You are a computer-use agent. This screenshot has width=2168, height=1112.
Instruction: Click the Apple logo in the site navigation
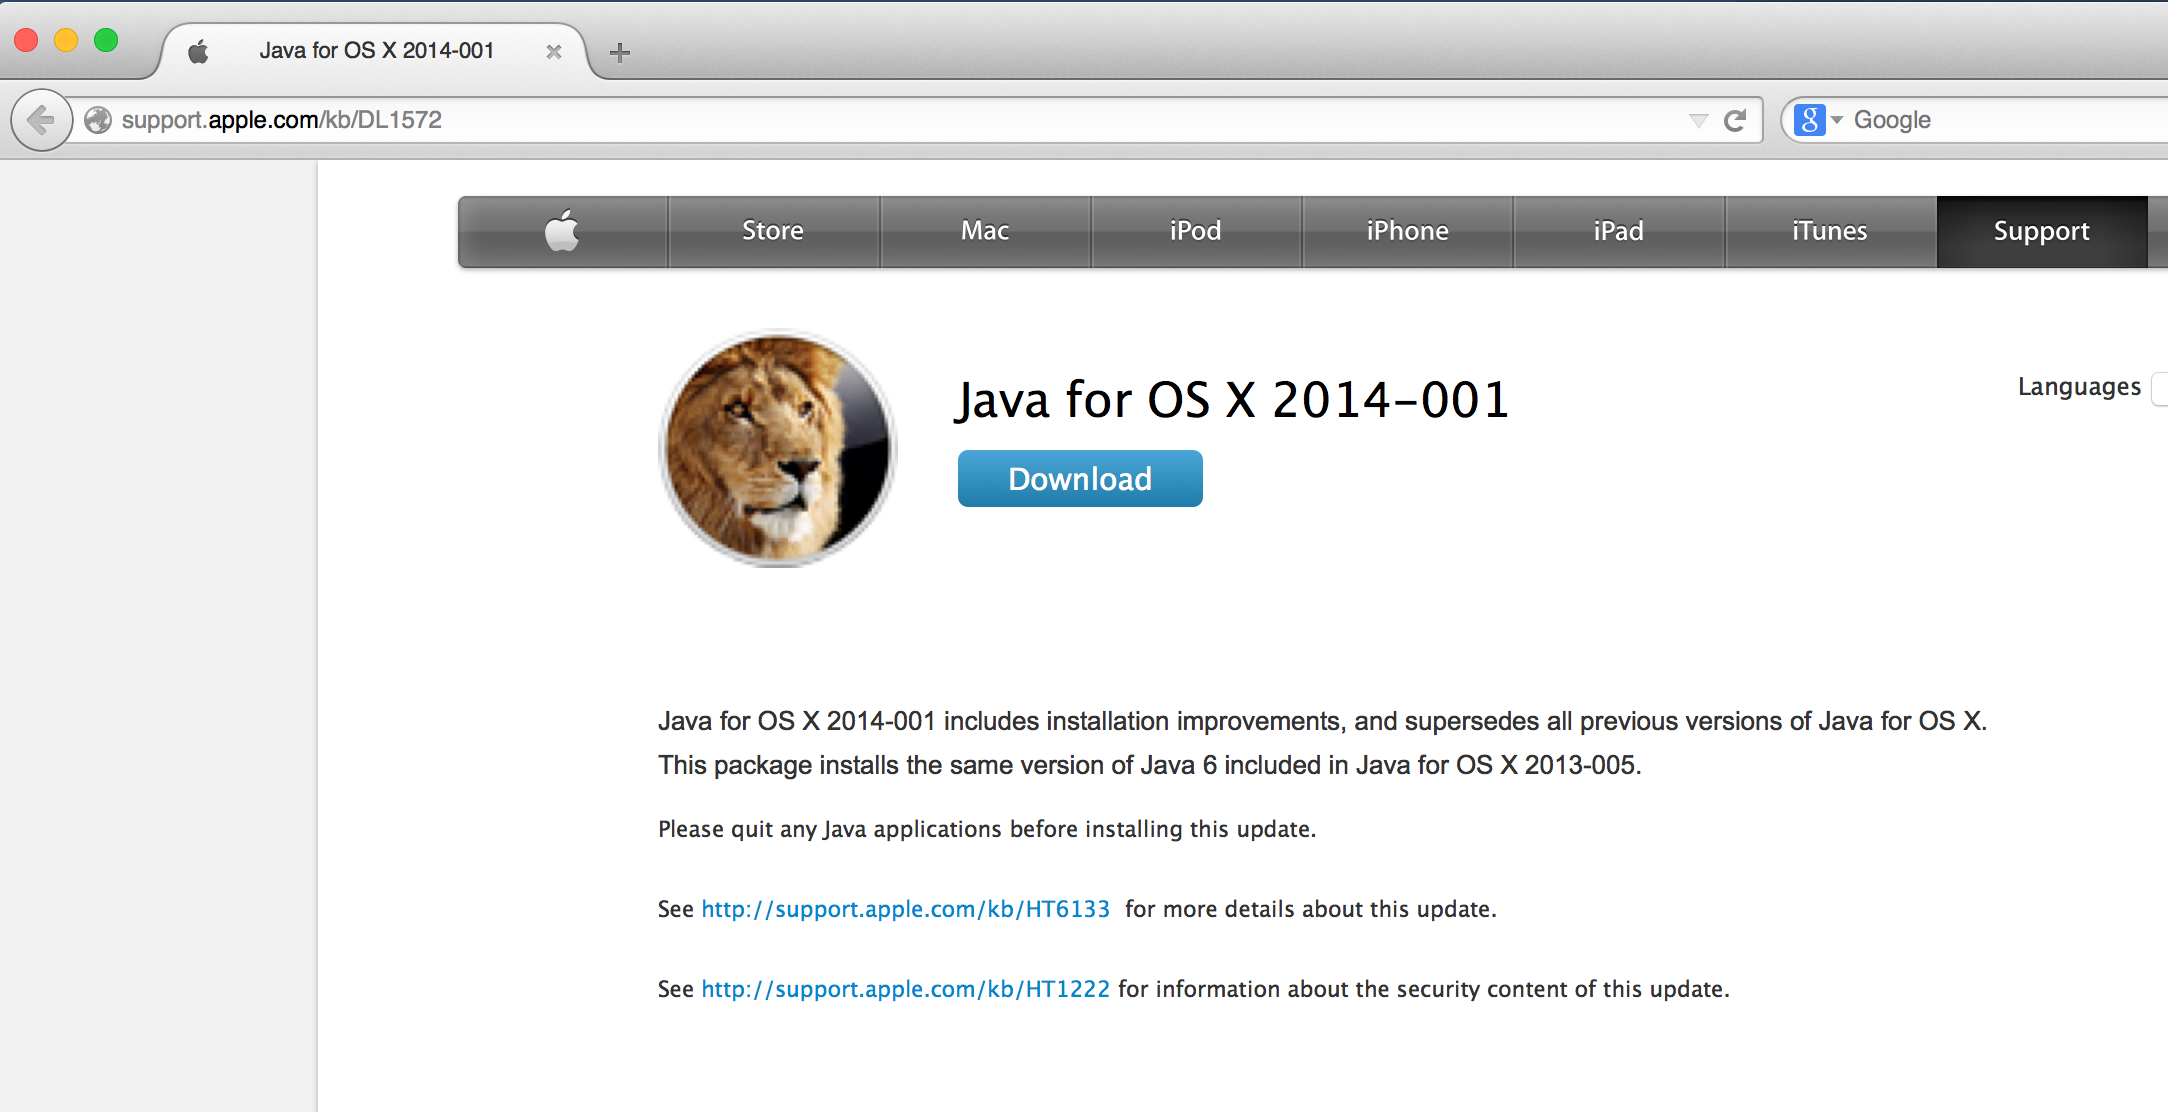tap(563, 231)
